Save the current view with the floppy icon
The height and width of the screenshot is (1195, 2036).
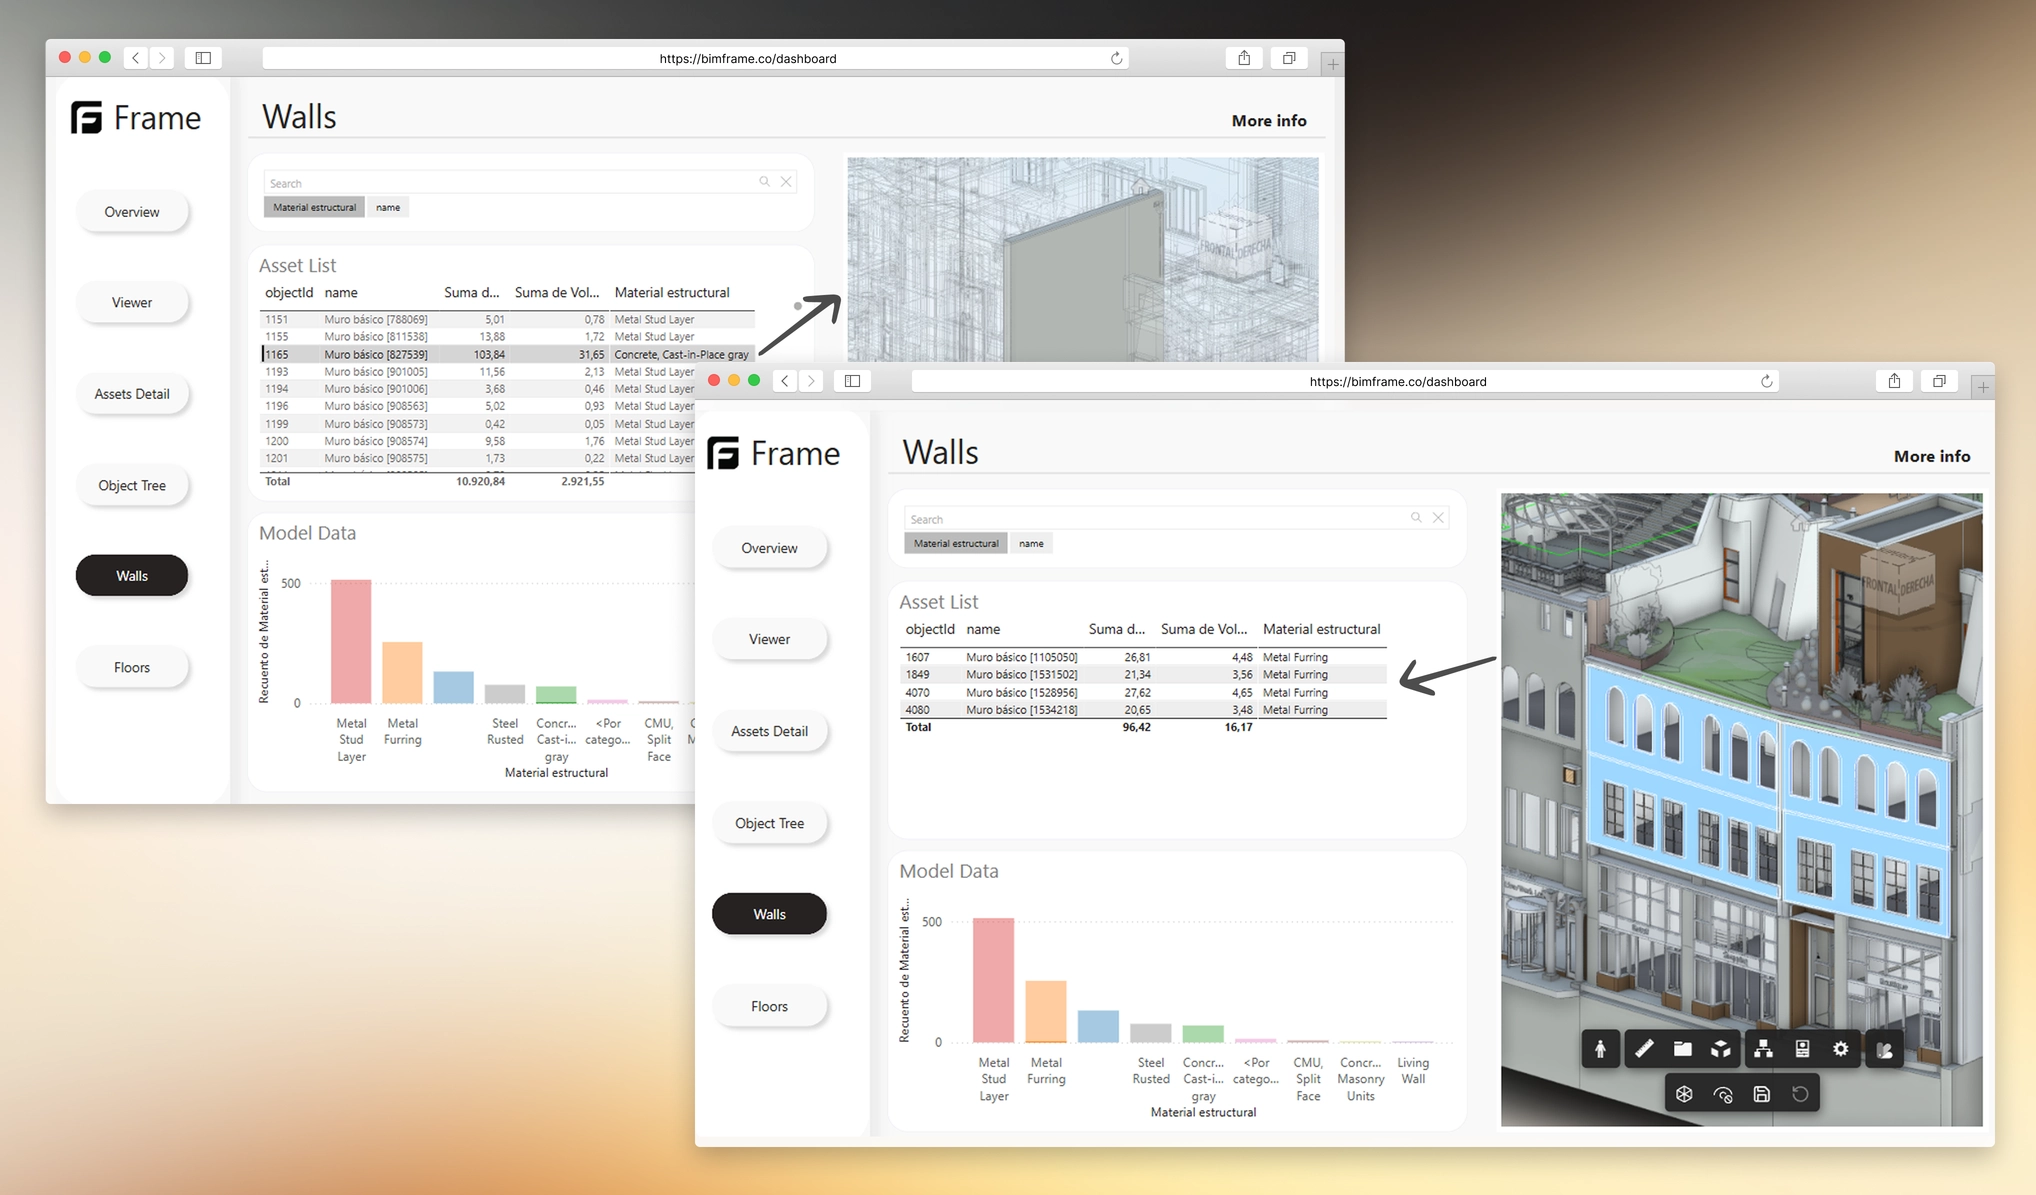point(1761,1093)
